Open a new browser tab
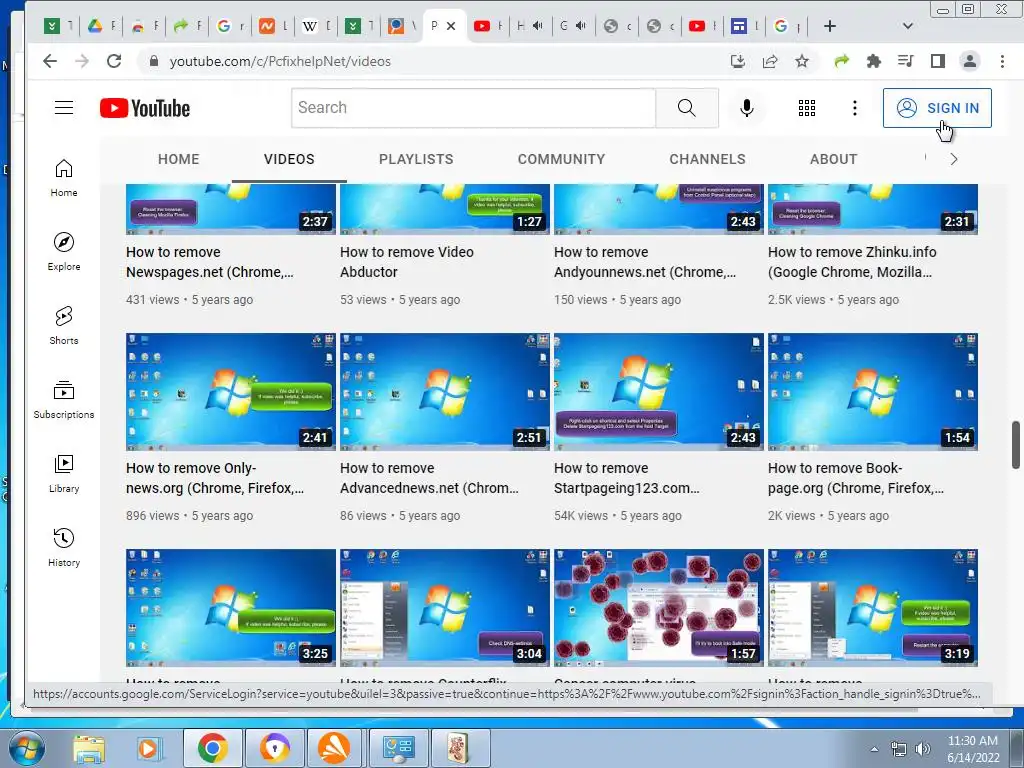 (x=829, y=26)
